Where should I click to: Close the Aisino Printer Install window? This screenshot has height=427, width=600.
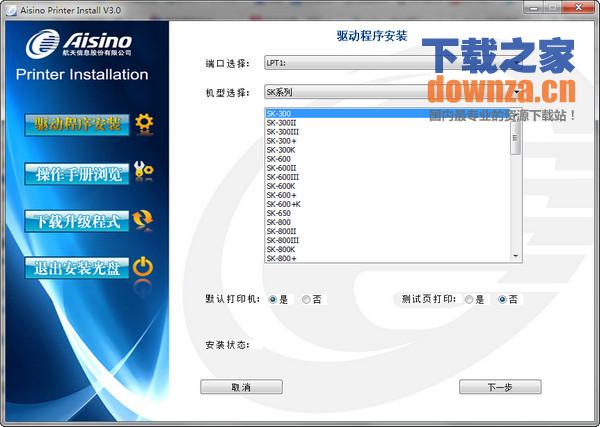(579, 7)
